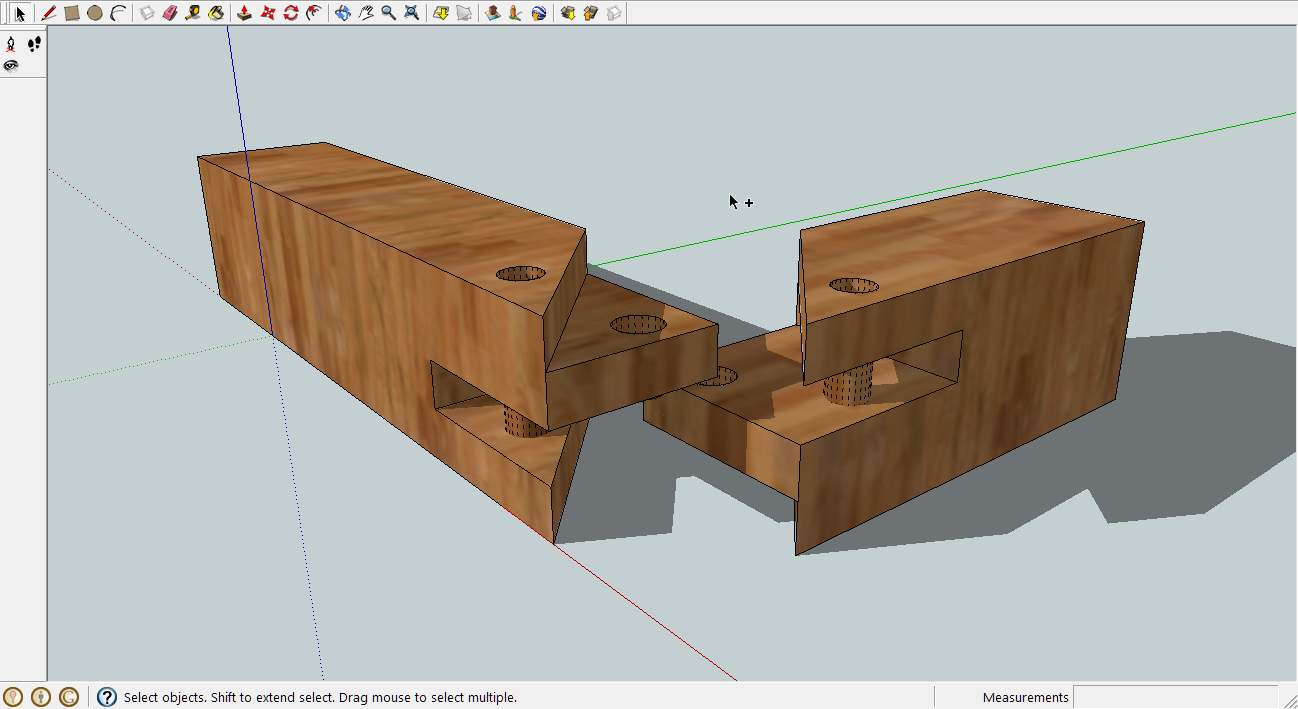
Task: Select the Arc tool
Action: pyautogui.click(x=117, y=13)
